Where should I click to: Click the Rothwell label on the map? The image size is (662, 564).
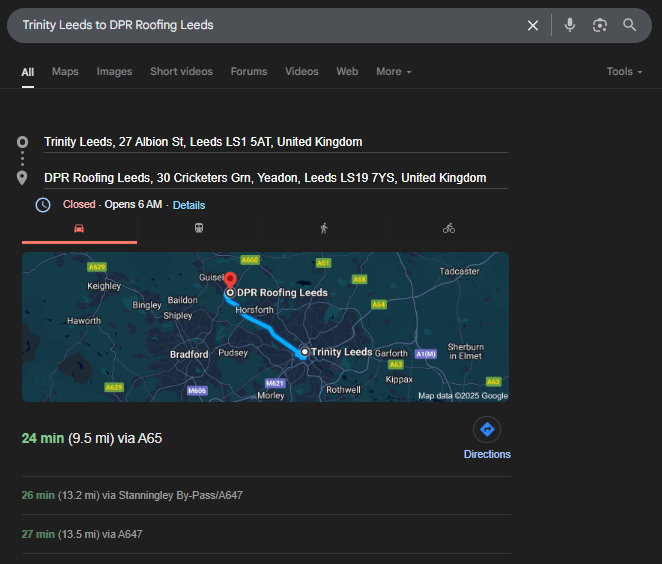coord(343,390)
